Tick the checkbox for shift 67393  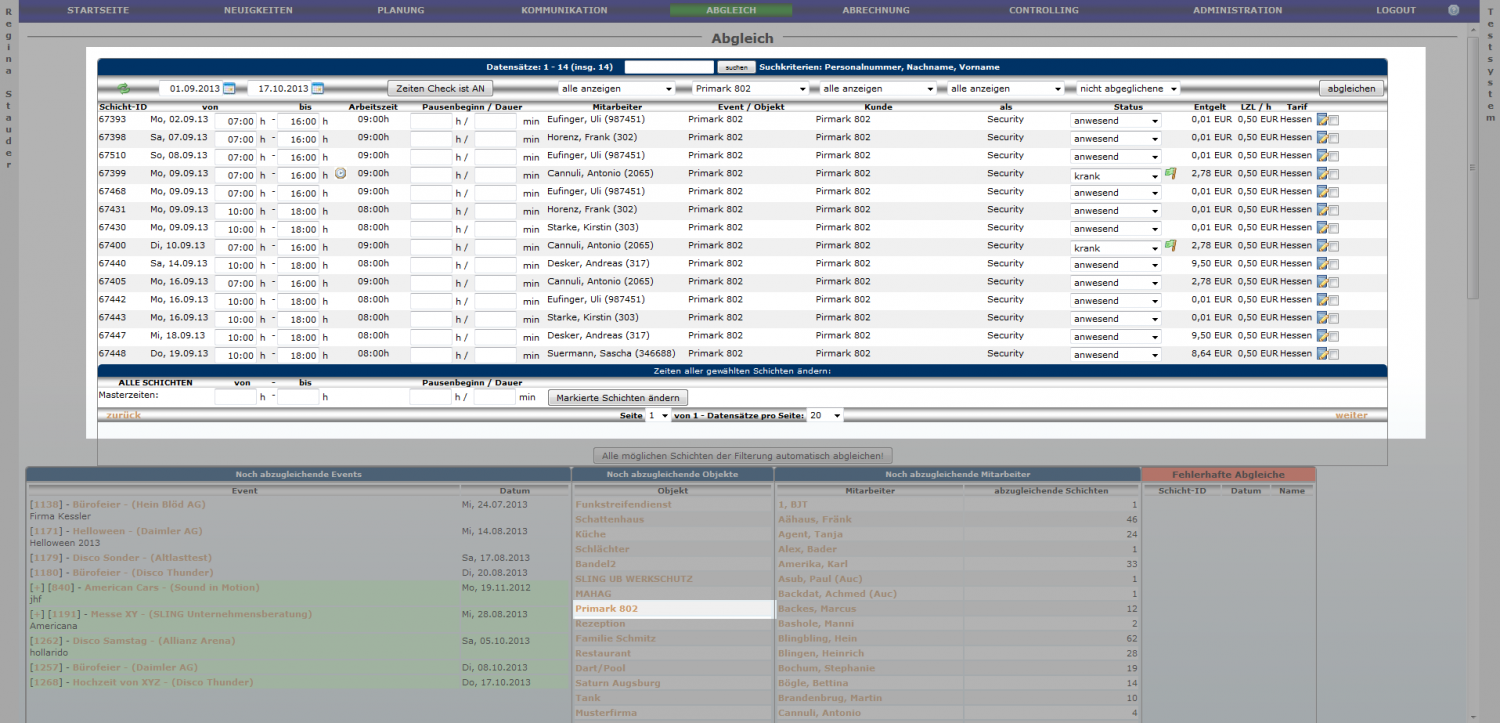[x=1334, y=121]
